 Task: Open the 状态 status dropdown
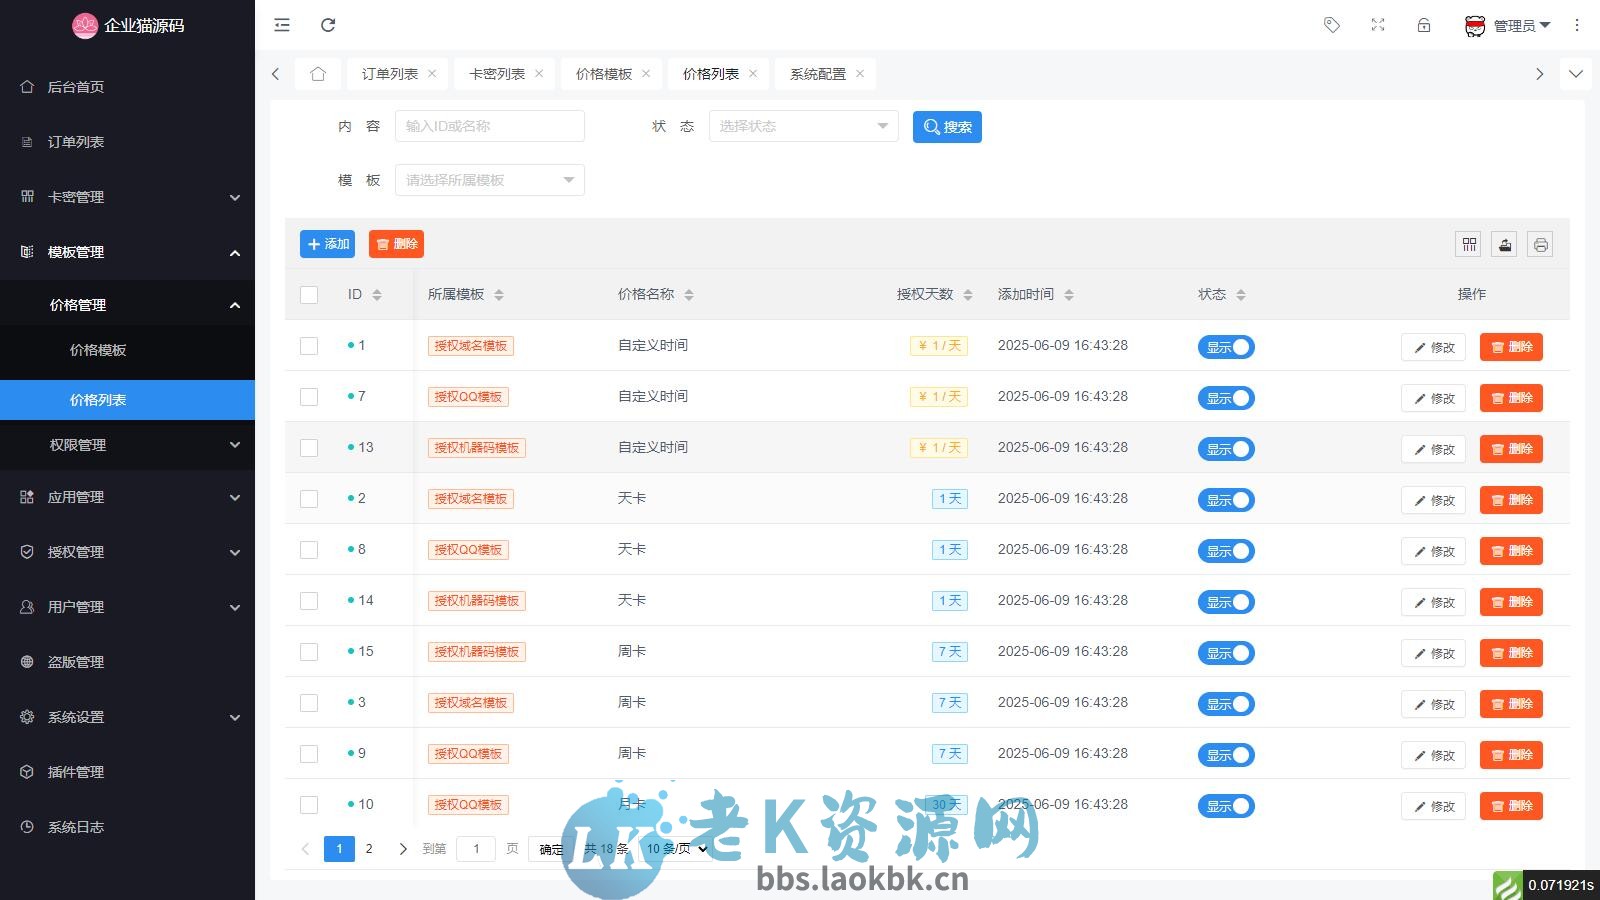[x=802, y=126]
